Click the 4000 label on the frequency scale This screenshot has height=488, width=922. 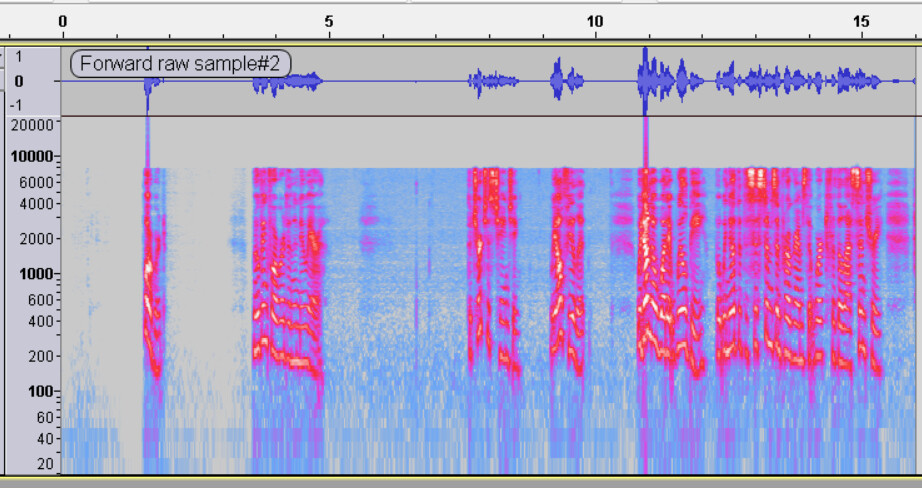coord(36,204)
